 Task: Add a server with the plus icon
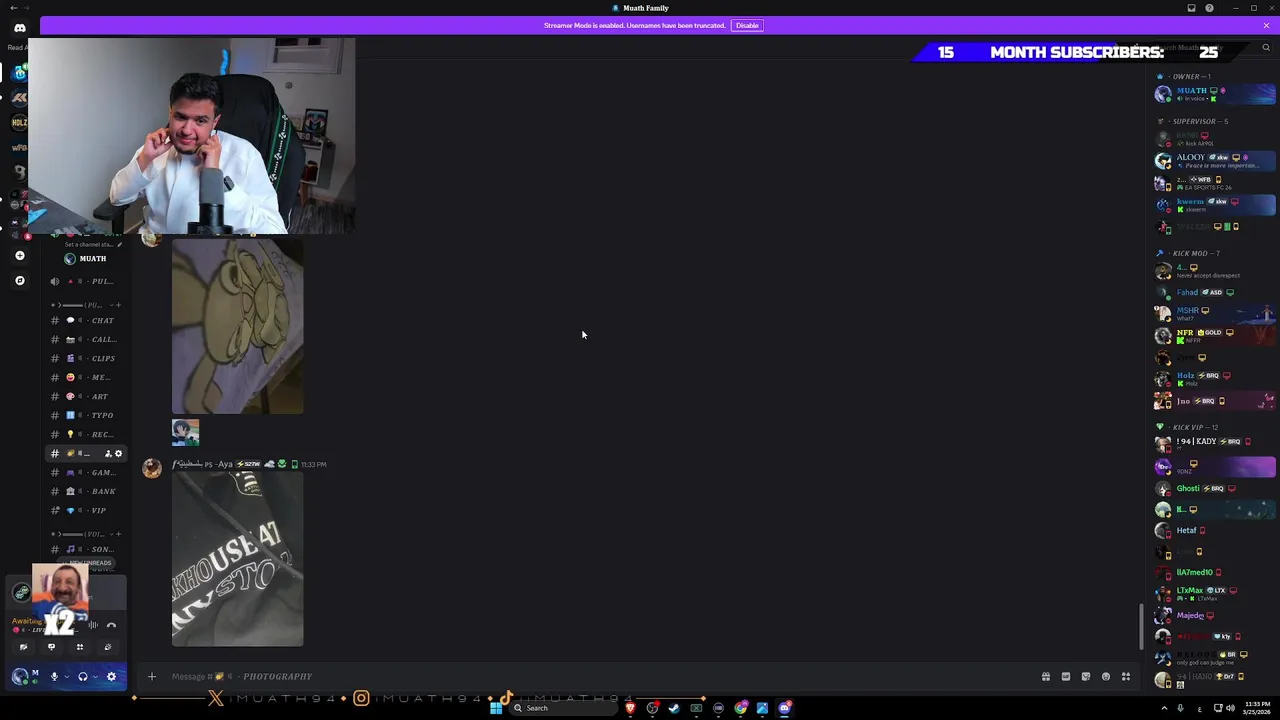click(x=20, y=256)
